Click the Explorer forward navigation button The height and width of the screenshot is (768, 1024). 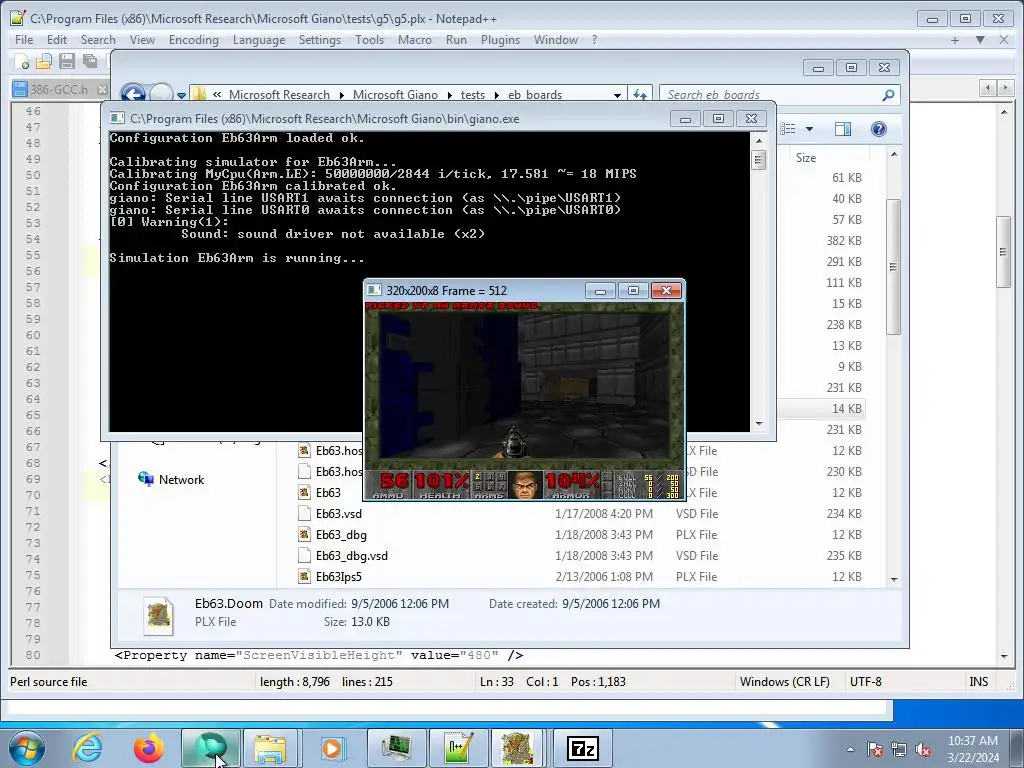pyautogui.click(x=161, y=94)
